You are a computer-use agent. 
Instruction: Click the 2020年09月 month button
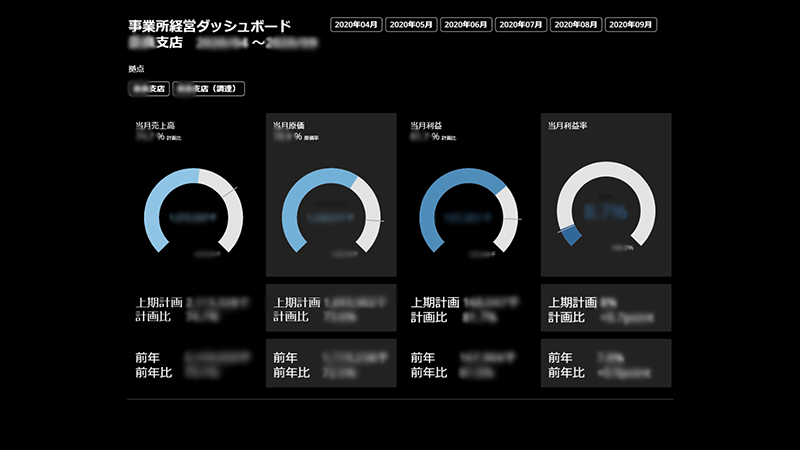[x=630, y=24]
